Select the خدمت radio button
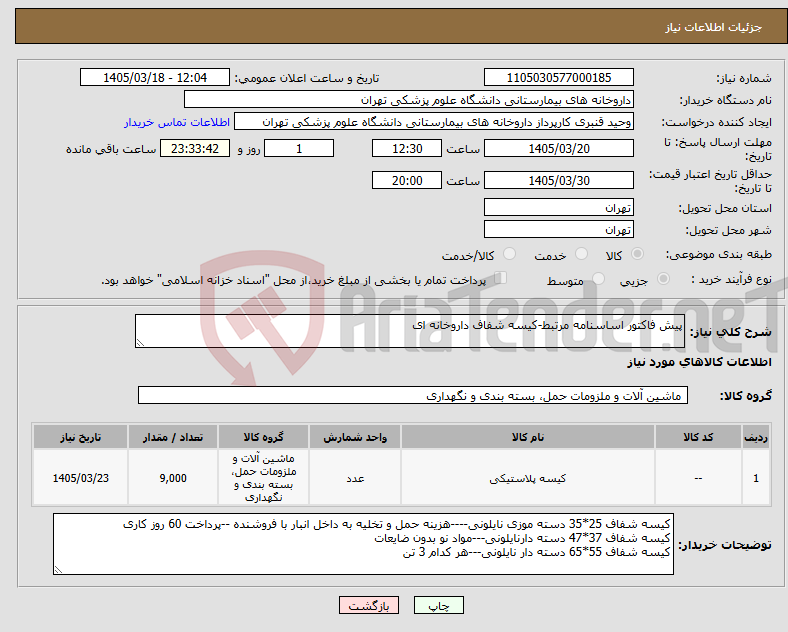Image resolution: width=788 pixels, height=632 pixels. pos(581,254)
